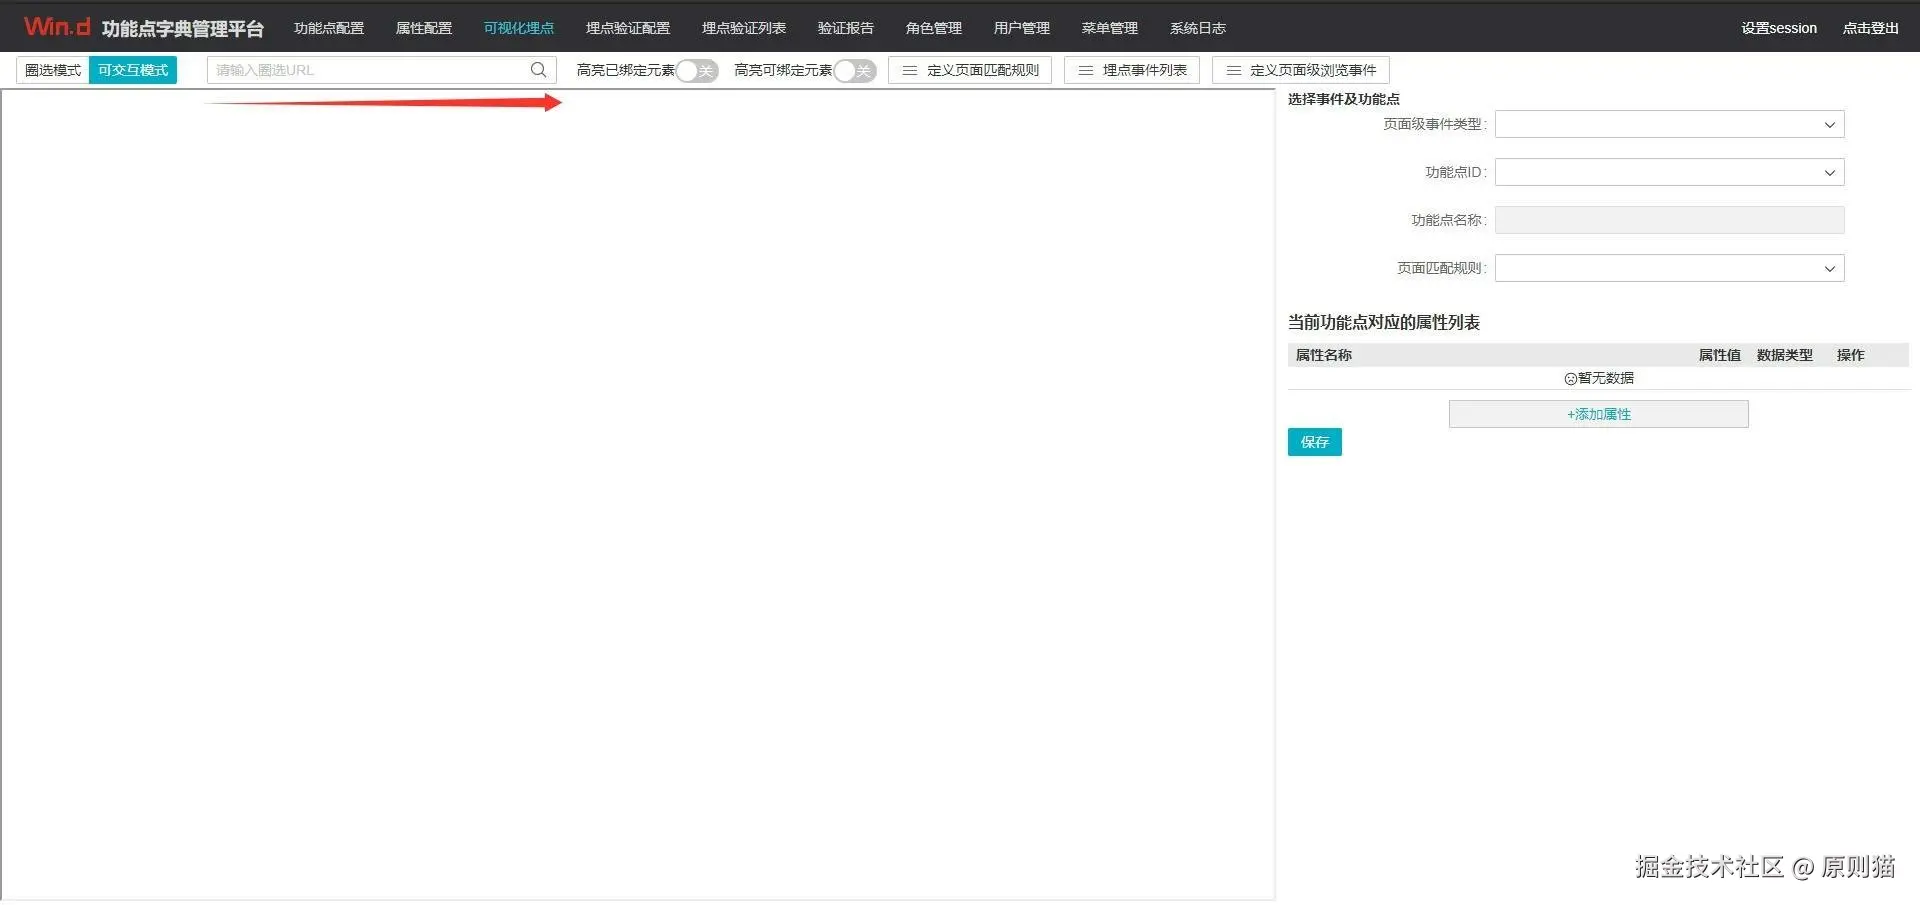Viewport: 1920px width, 905px height.
Task: Click the +添加属性 link
Action: [1597, 413]
